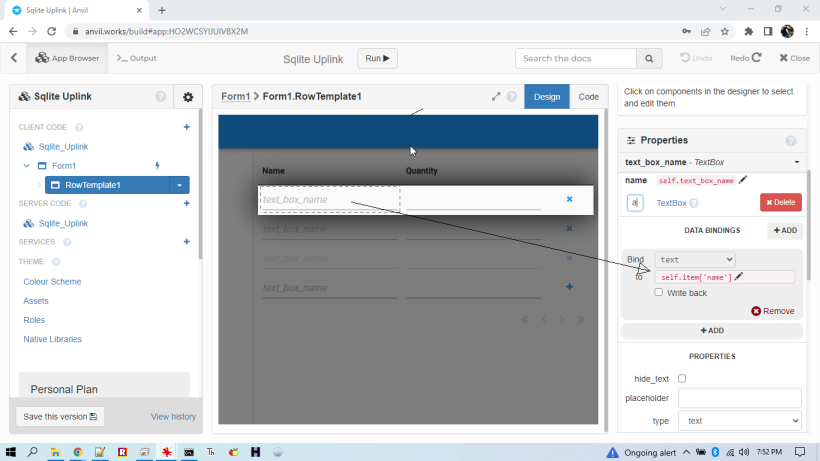
Task: Add a new service with plus icon
Action: click(186, 242)
